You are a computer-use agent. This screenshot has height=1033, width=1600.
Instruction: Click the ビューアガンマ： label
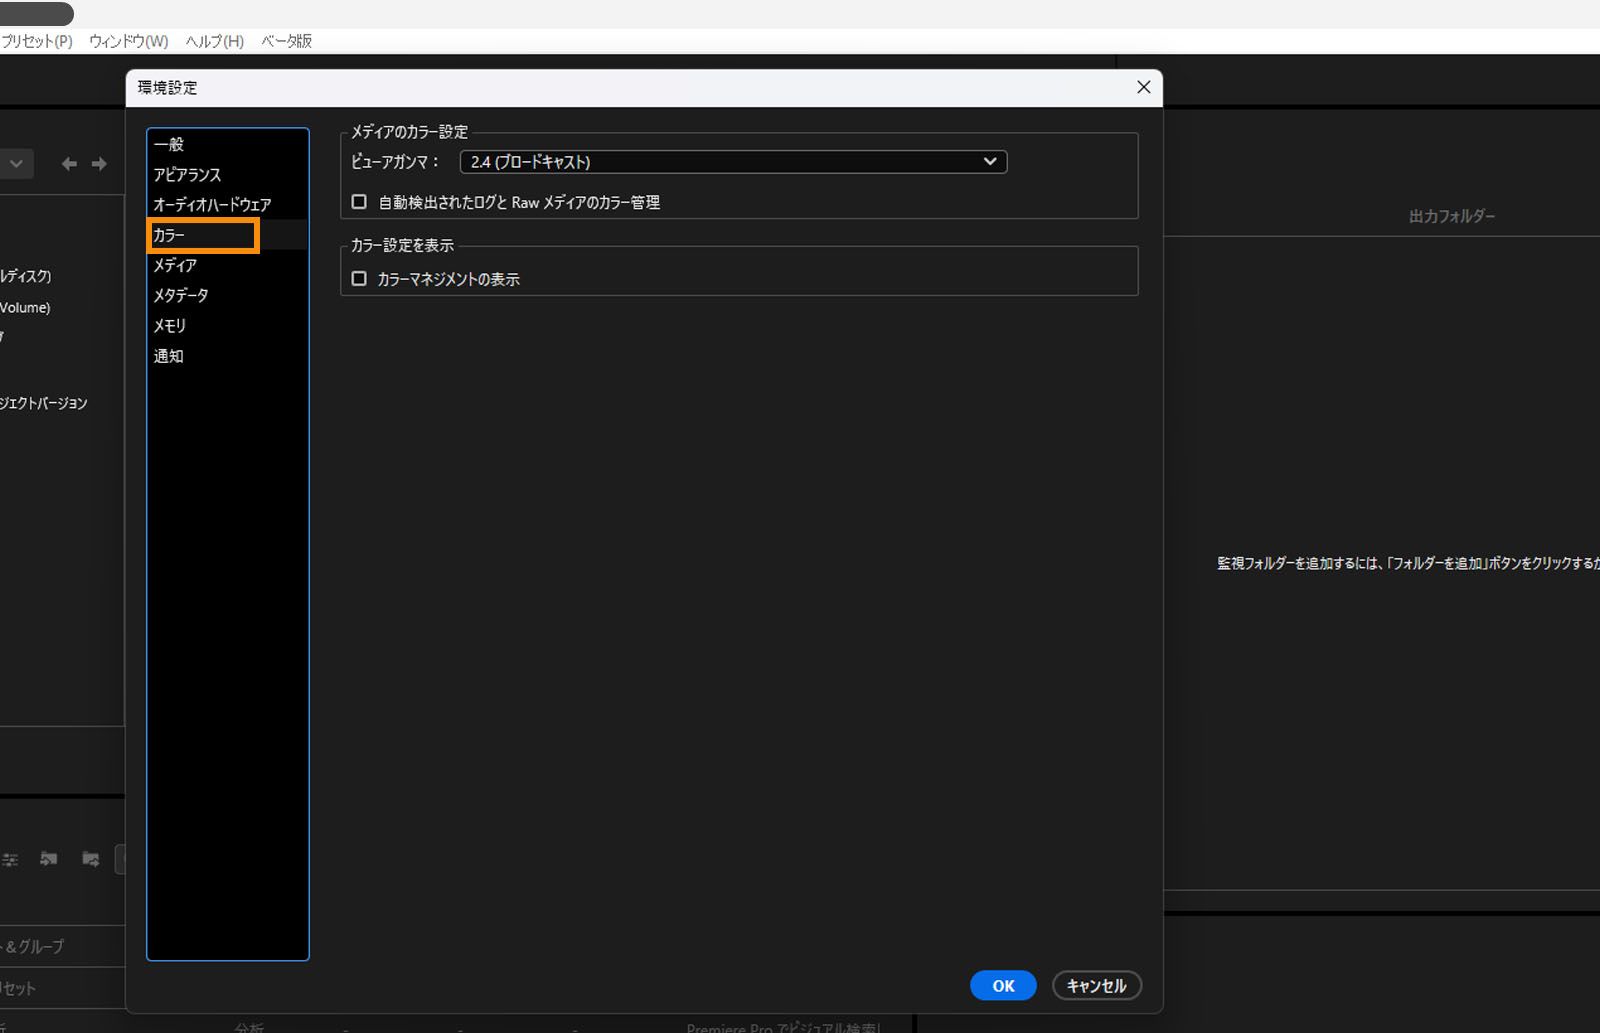pyautogui.click(x=395, y=162)
